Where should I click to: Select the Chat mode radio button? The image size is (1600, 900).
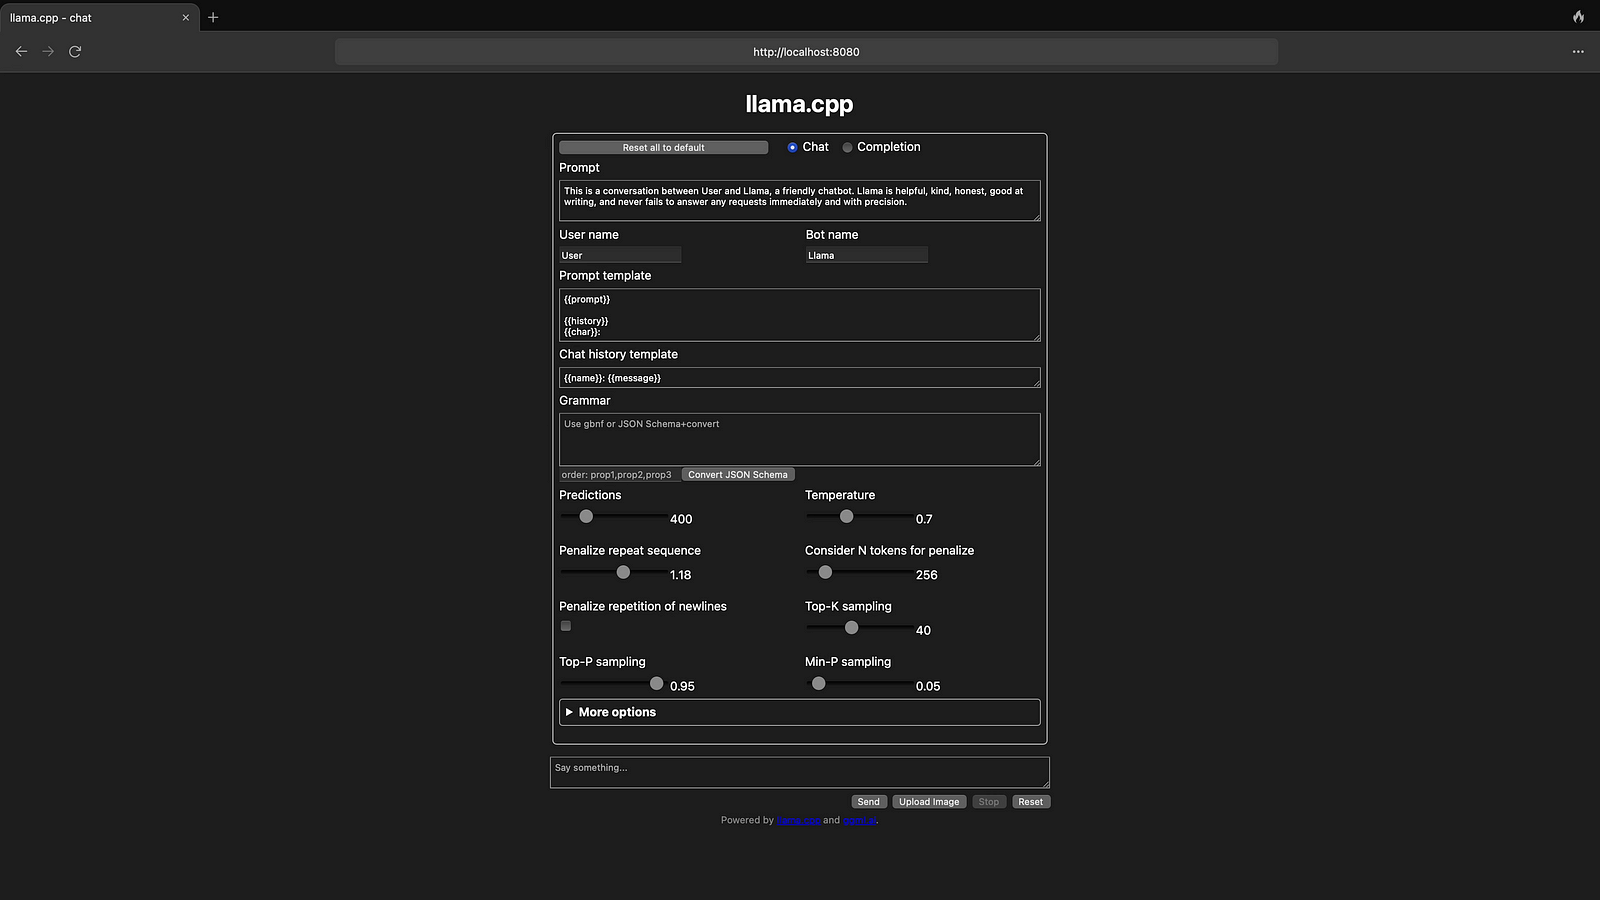click(x=792, y=147)
